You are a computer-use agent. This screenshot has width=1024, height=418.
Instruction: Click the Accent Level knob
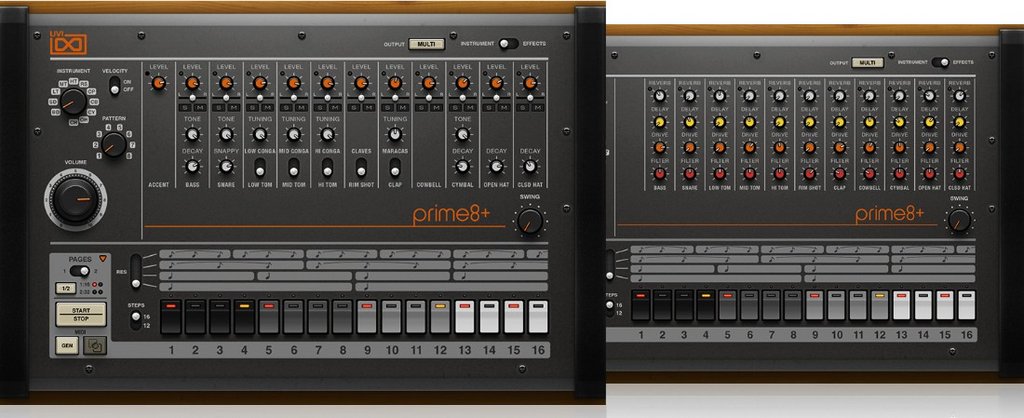158,83
